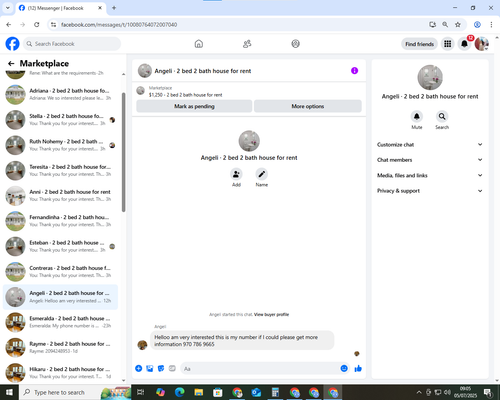Open the Chrome zoom magnifier icon
The image size is (500, 400).
pos(445,24)
